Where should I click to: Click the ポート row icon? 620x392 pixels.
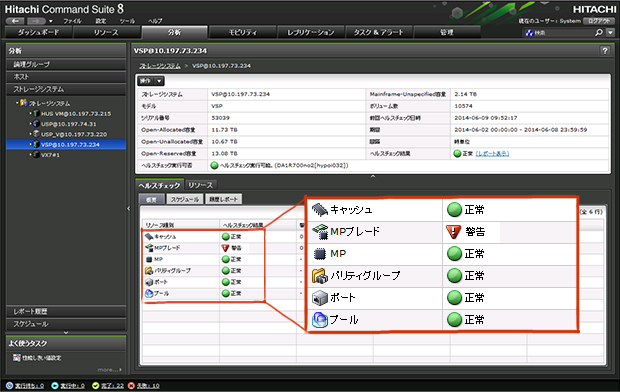[149, 282]
